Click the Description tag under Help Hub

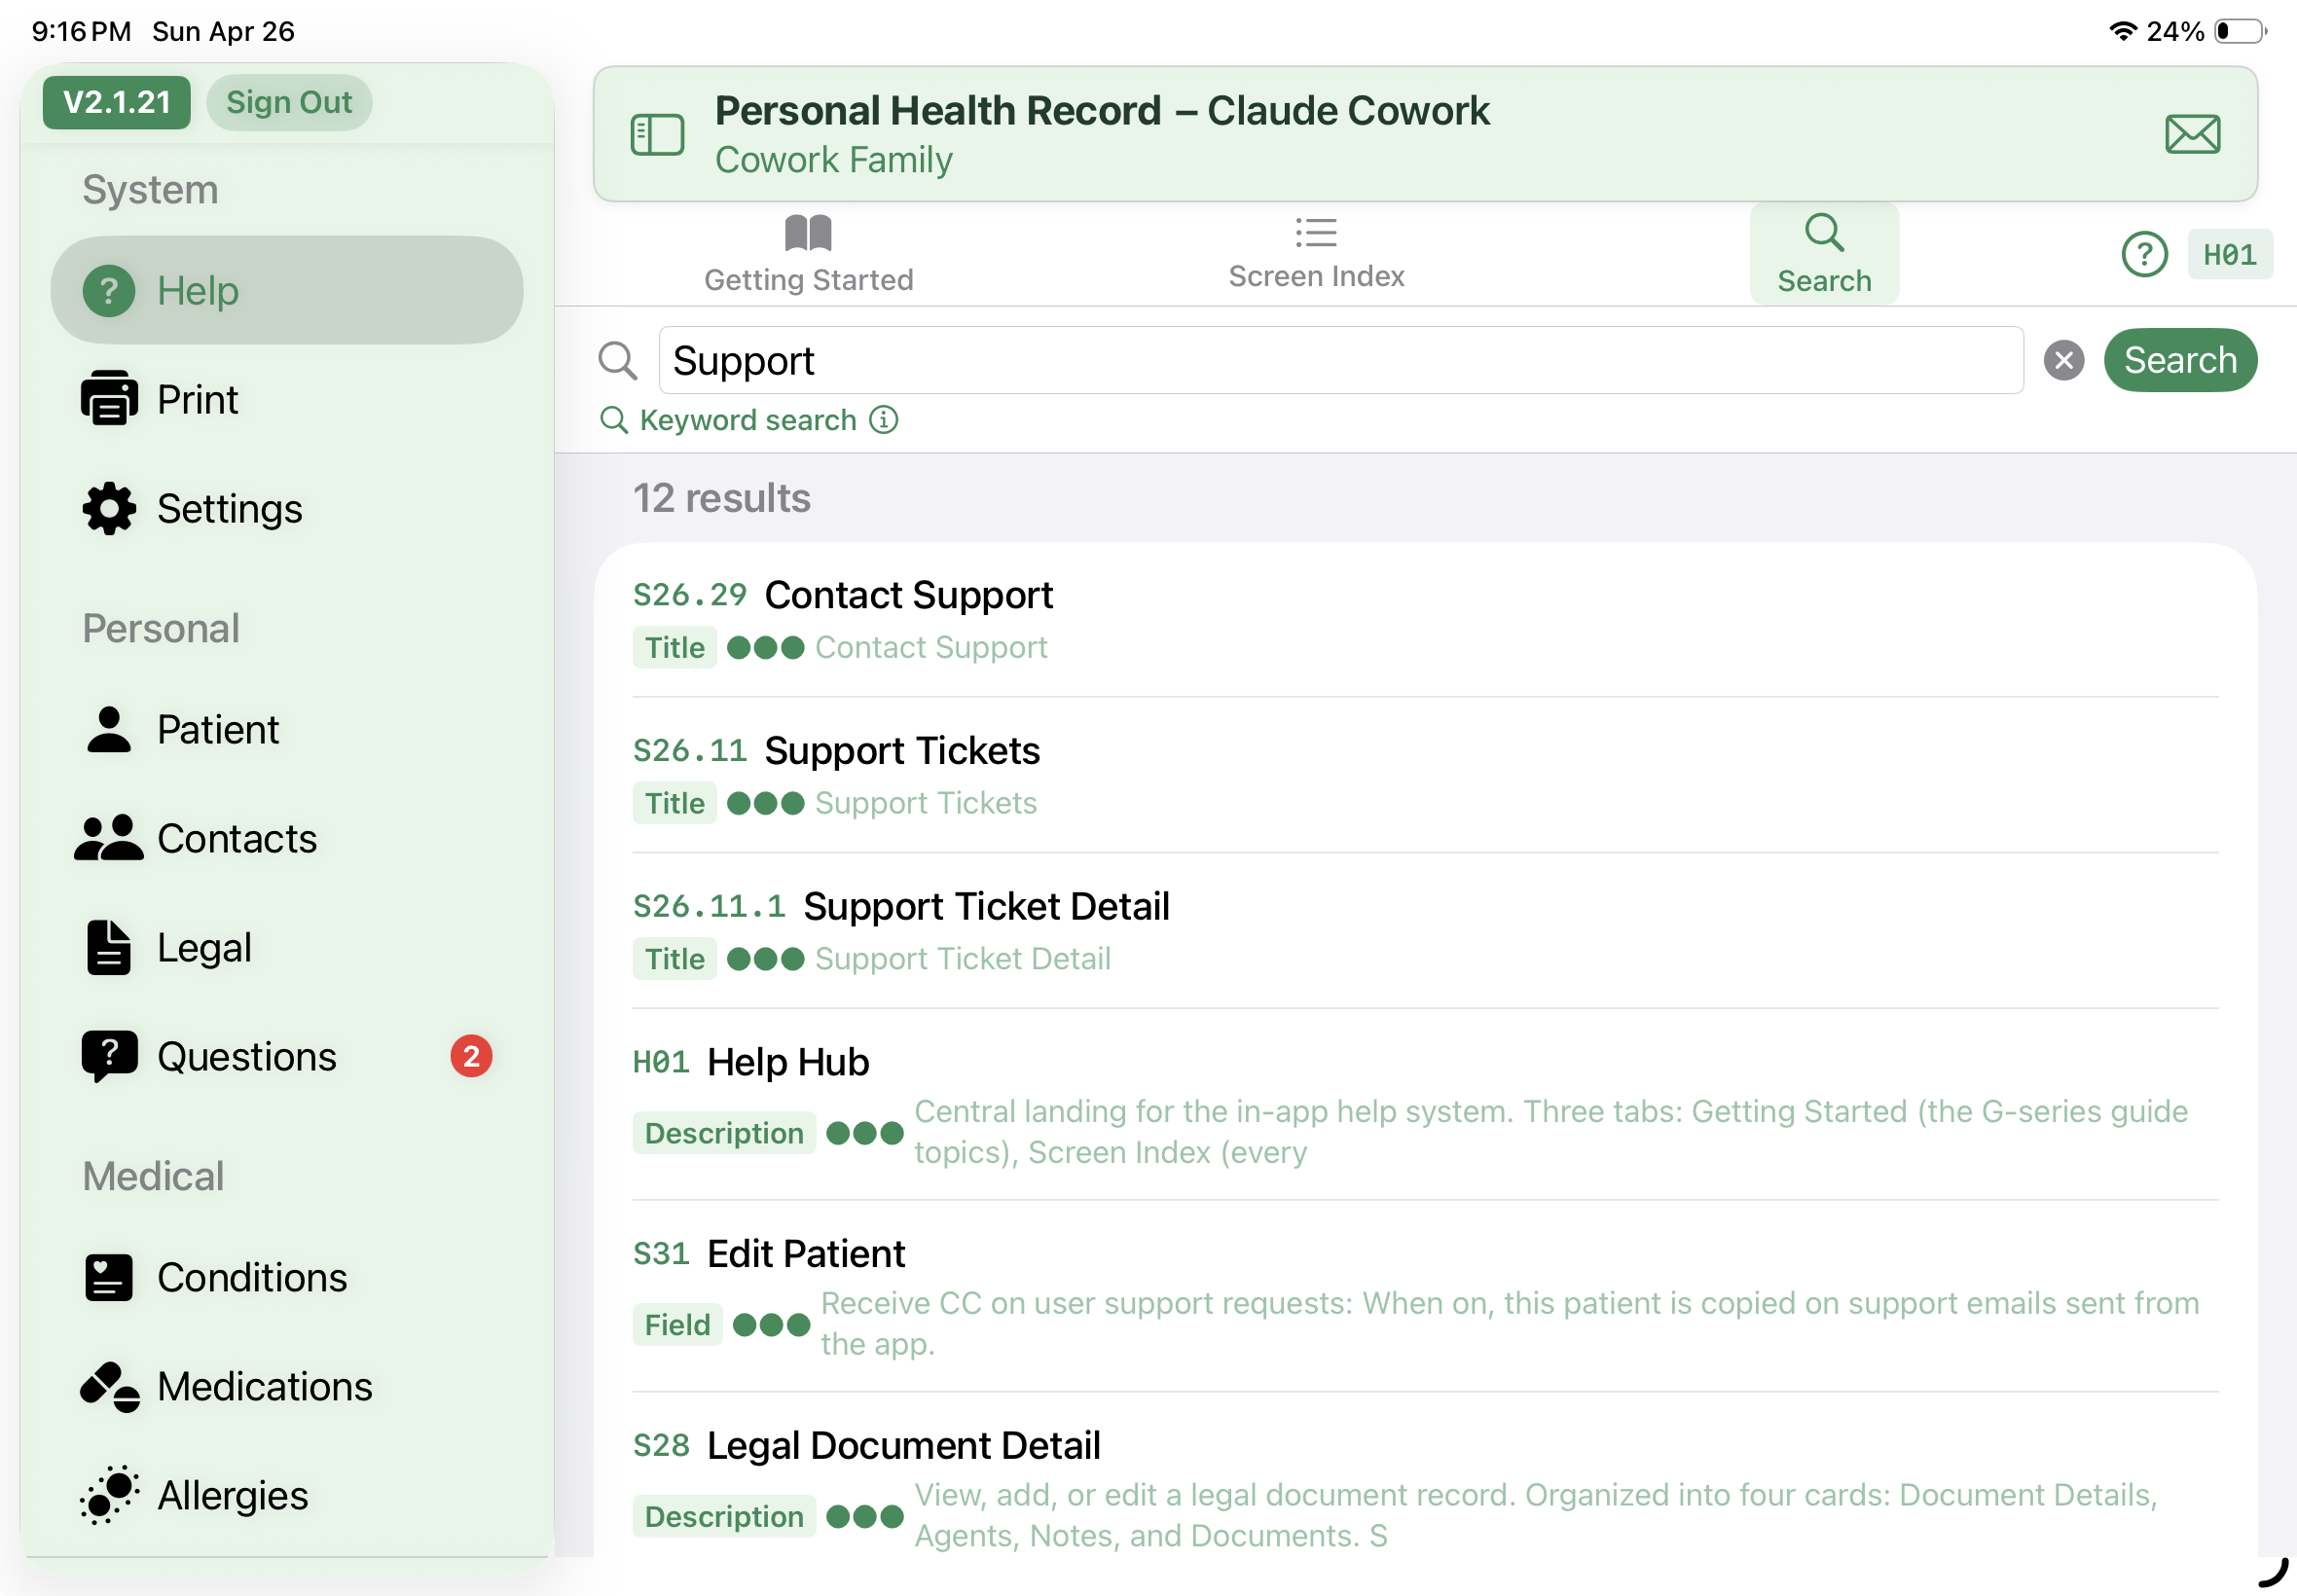(x=723, y=1133)
